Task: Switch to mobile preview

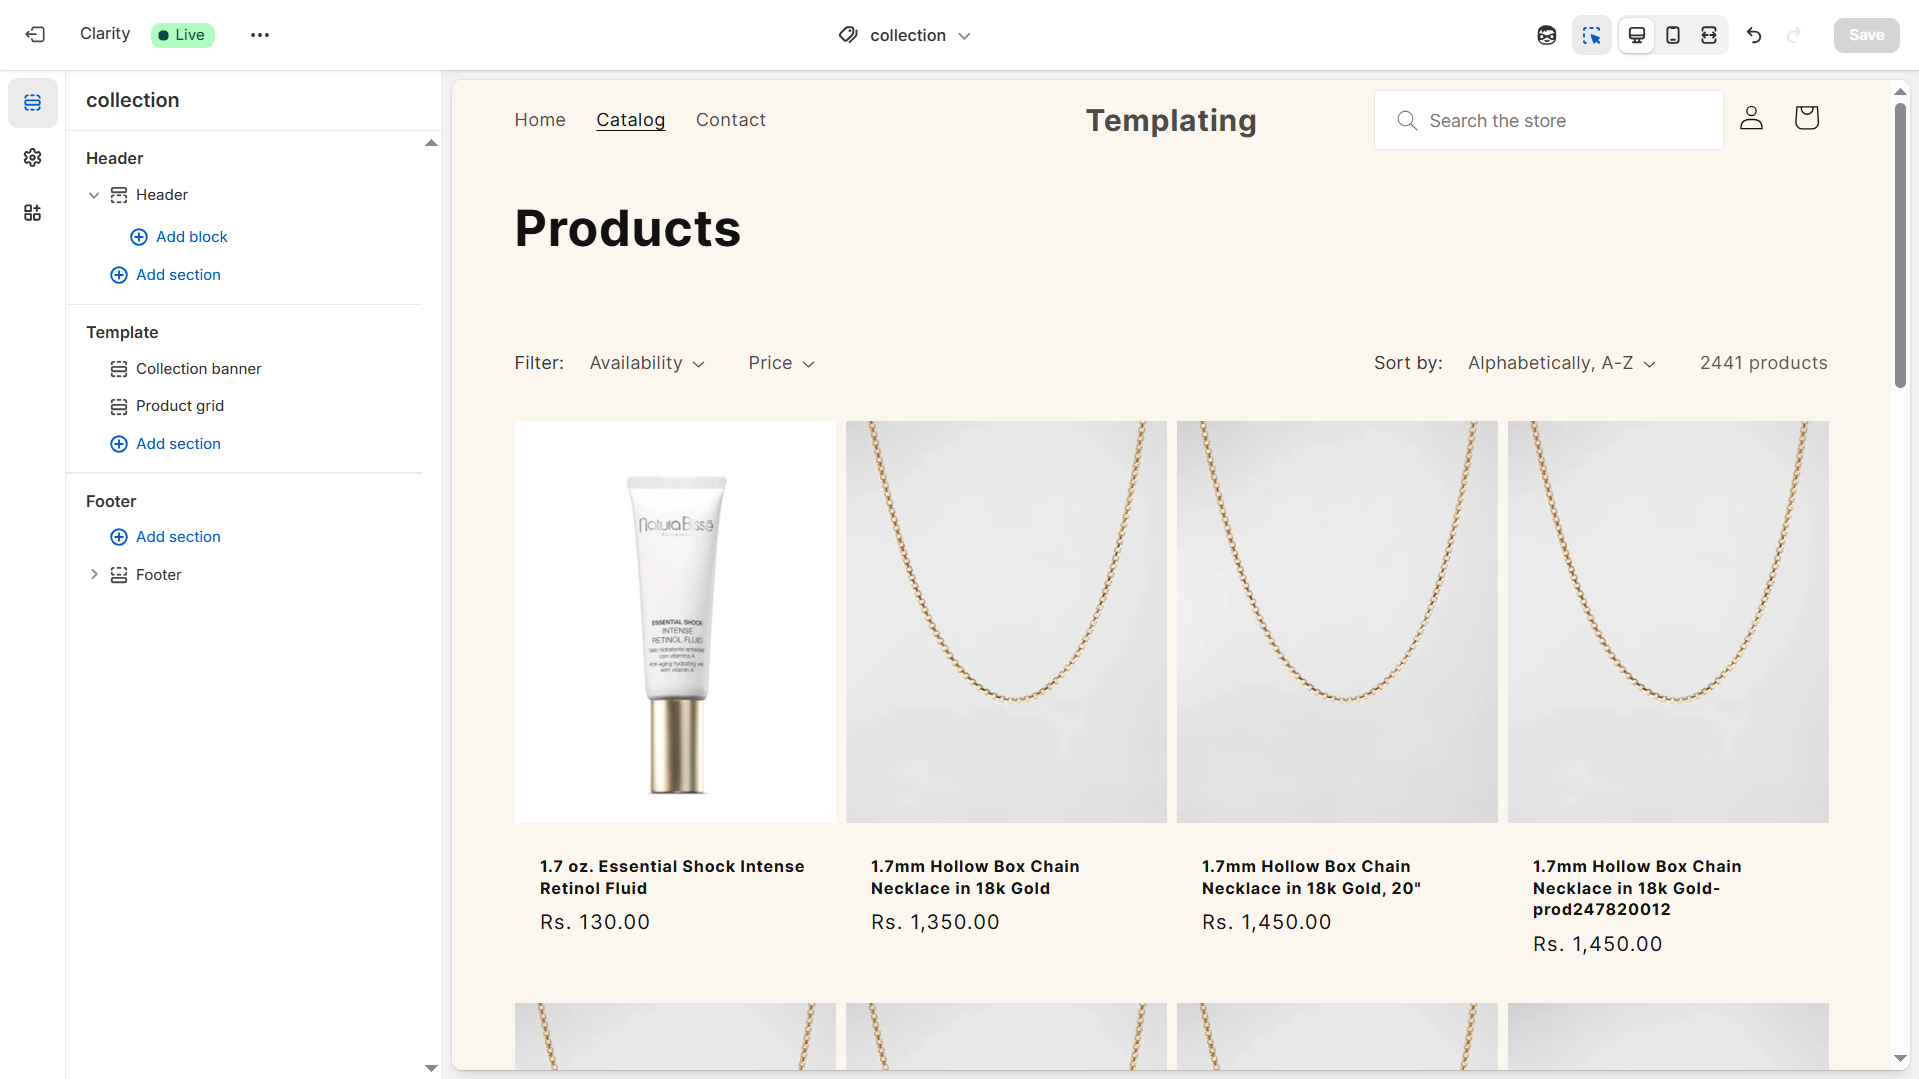Action: [1673, 35]
